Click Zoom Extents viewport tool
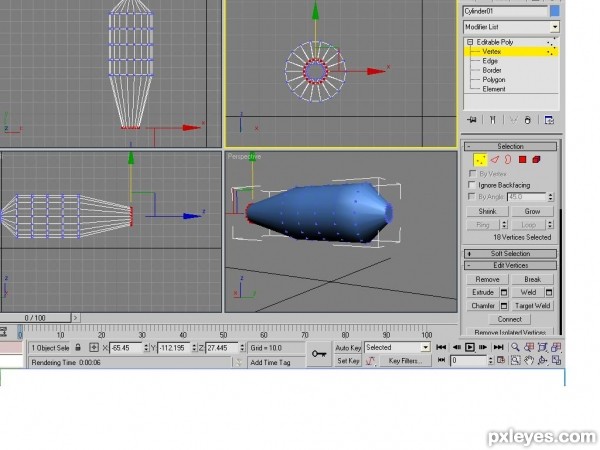Screen dimensions: 600x450 click(x=543, y=347)
